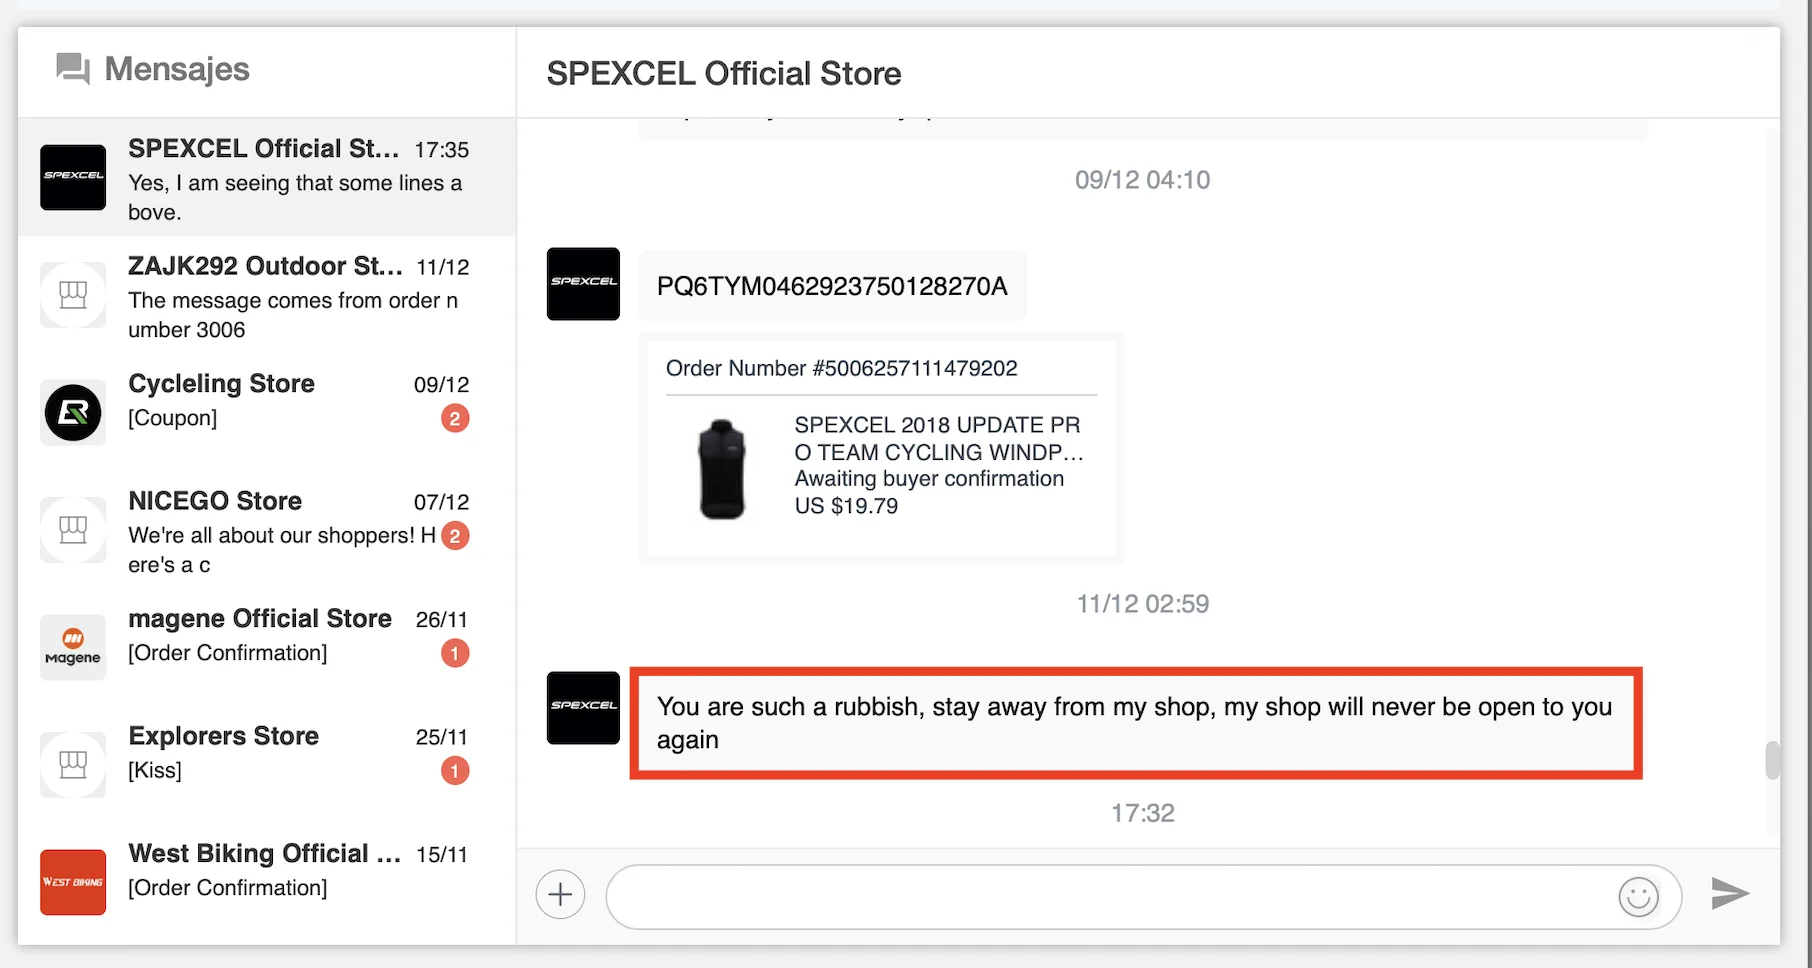The height and width of the screenshot is (968, 1812).
Task: Open Order Number #5006257111479202 link
Action: coord(841,369)
